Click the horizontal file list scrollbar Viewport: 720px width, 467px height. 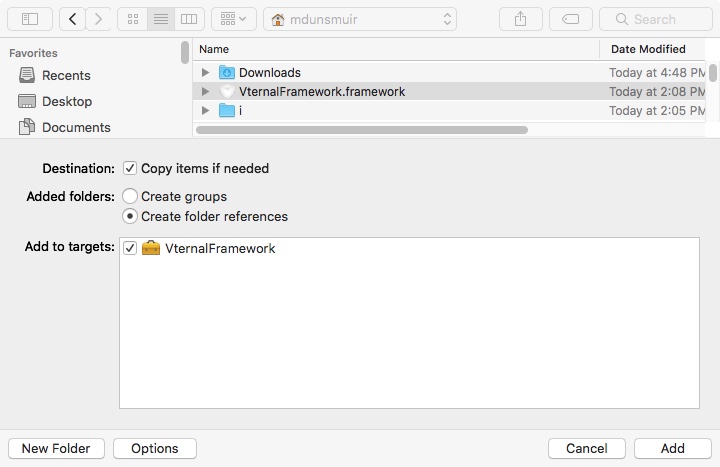pyautogui.click(x=362, y=130)
